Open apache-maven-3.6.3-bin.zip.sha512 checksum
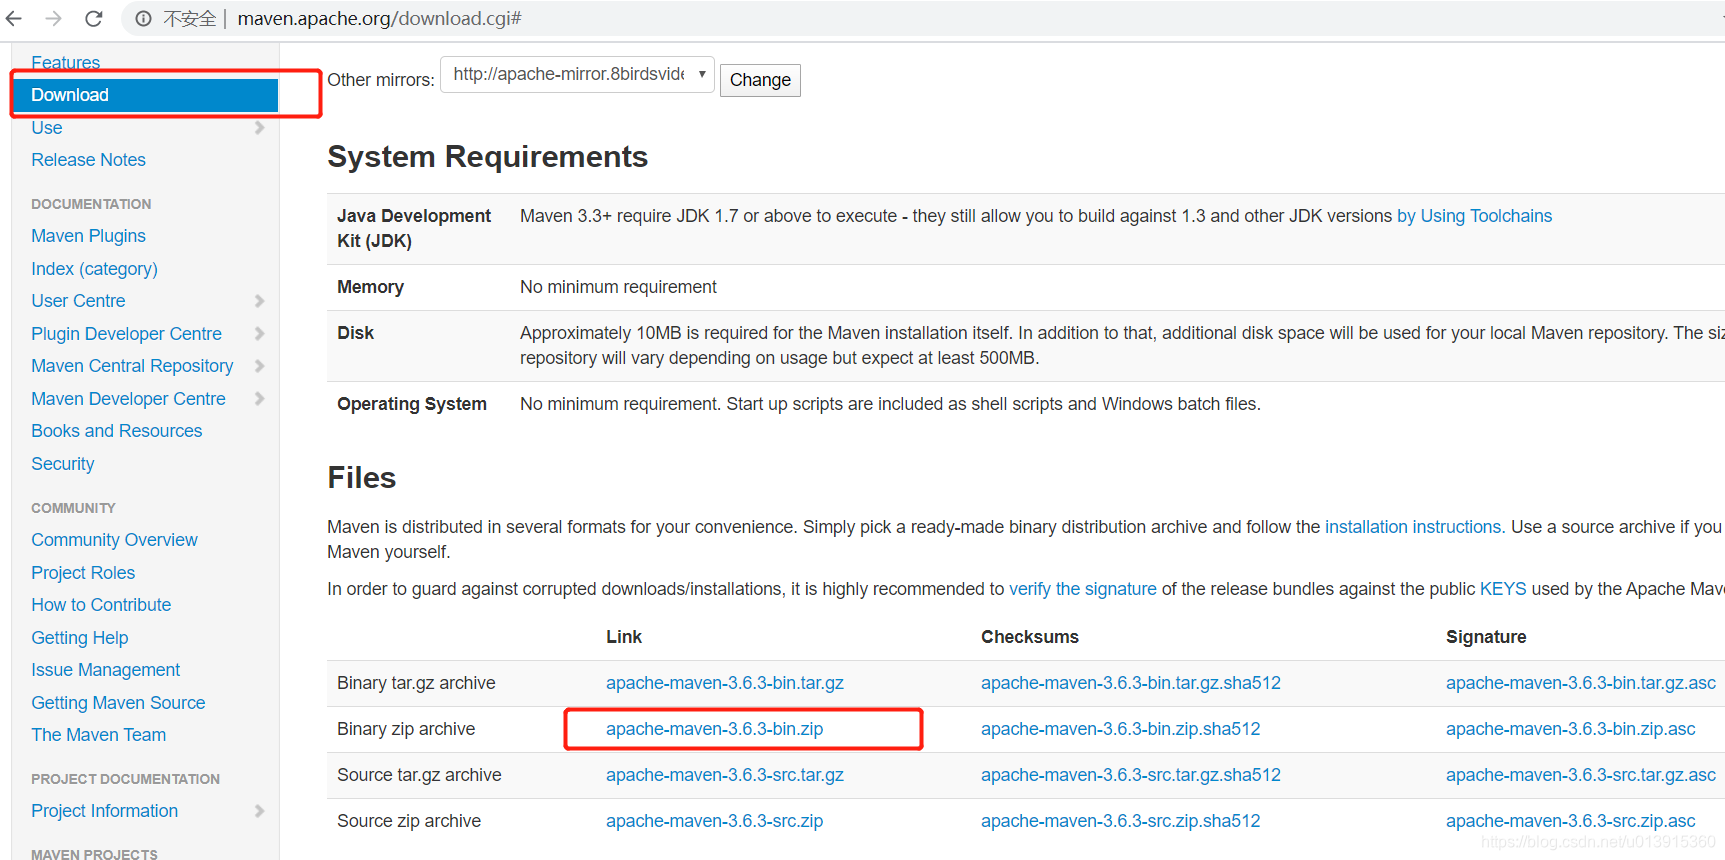Viewport: 1725px width, 860px height. pos(1120,729)
